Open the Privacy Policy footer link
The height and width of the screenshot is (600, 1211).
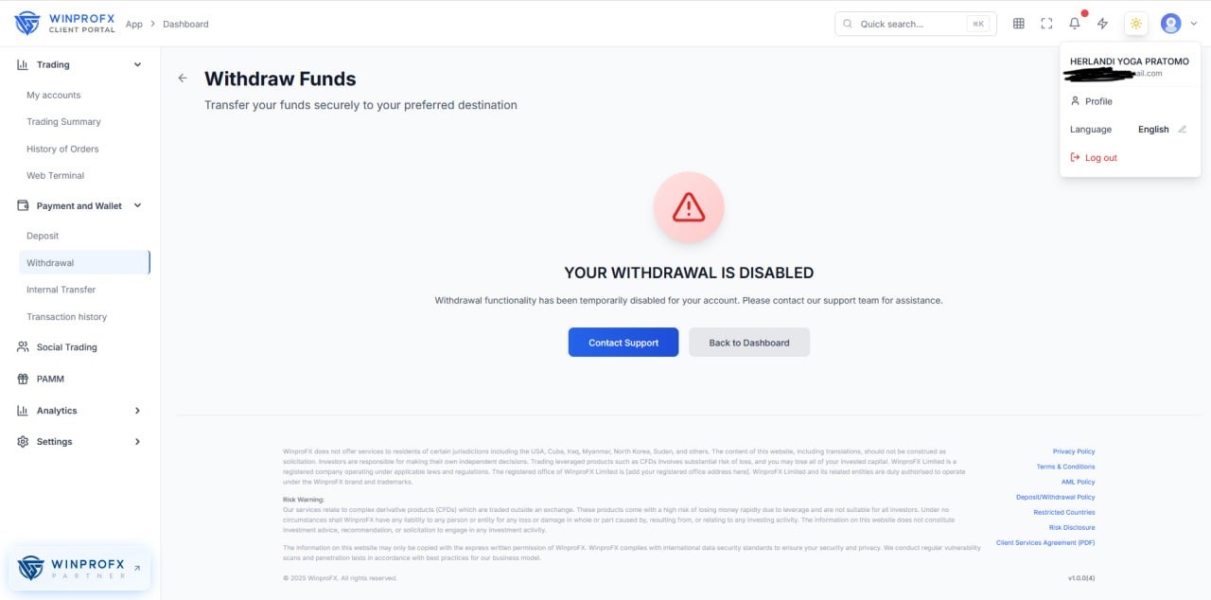[1073, 452]
